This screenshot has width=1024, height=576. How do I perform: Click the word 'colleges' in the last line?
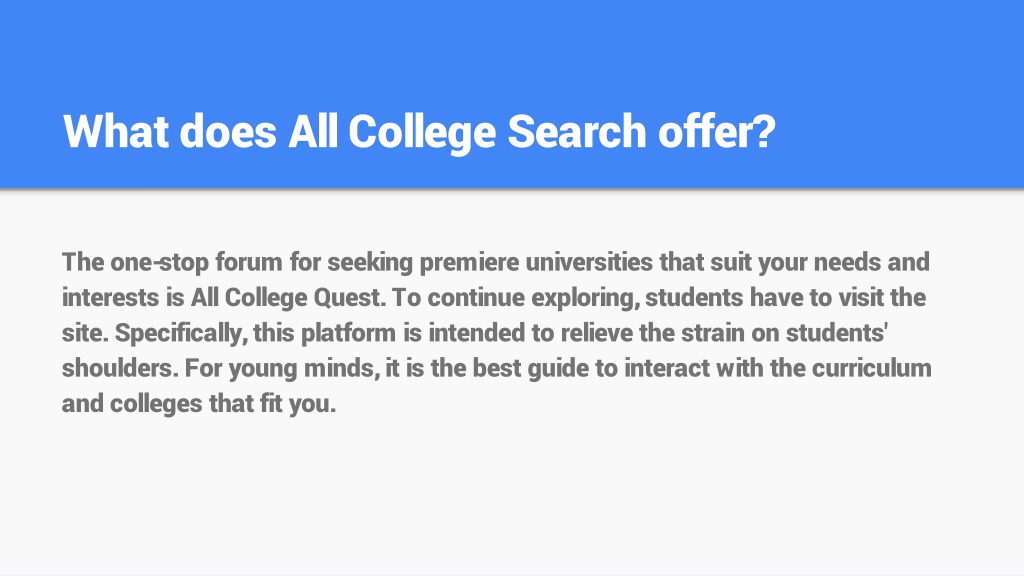click(x=155, y=404)
